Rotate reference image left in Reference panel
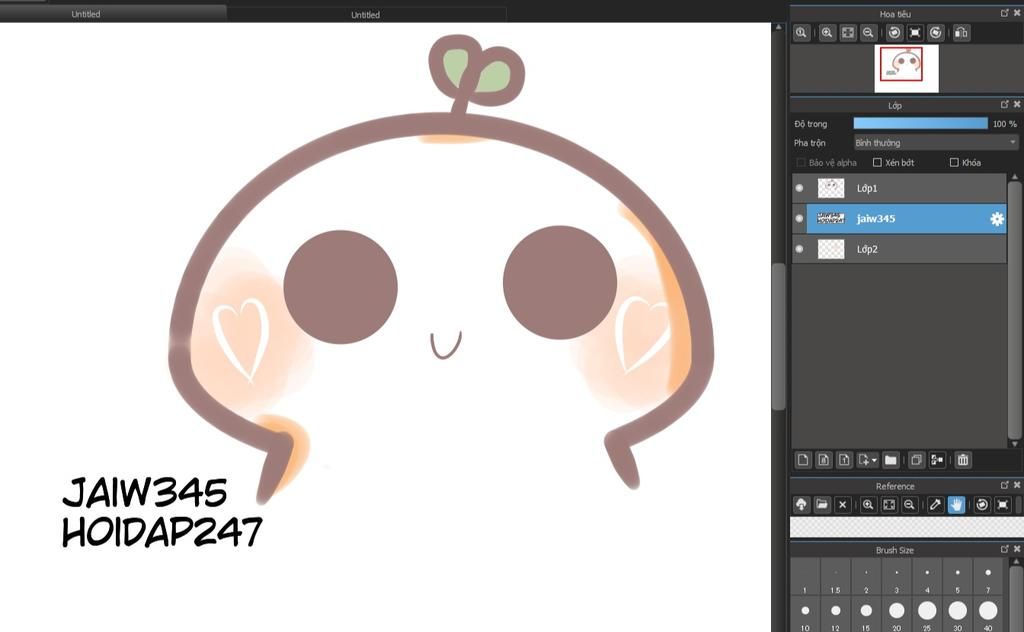Image resolution: width=1024 pixels, height=632 pixels. click(x=982, y=505)
